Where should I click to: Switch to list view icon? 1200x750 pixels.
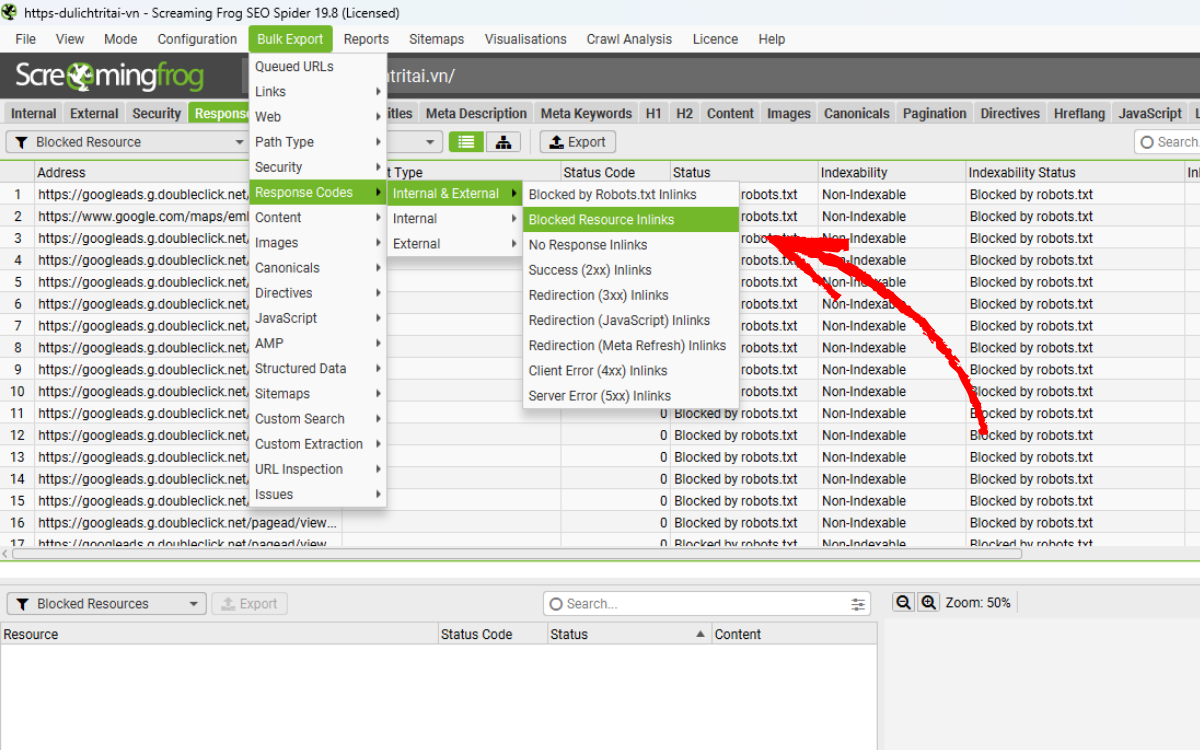coord(466,142)
